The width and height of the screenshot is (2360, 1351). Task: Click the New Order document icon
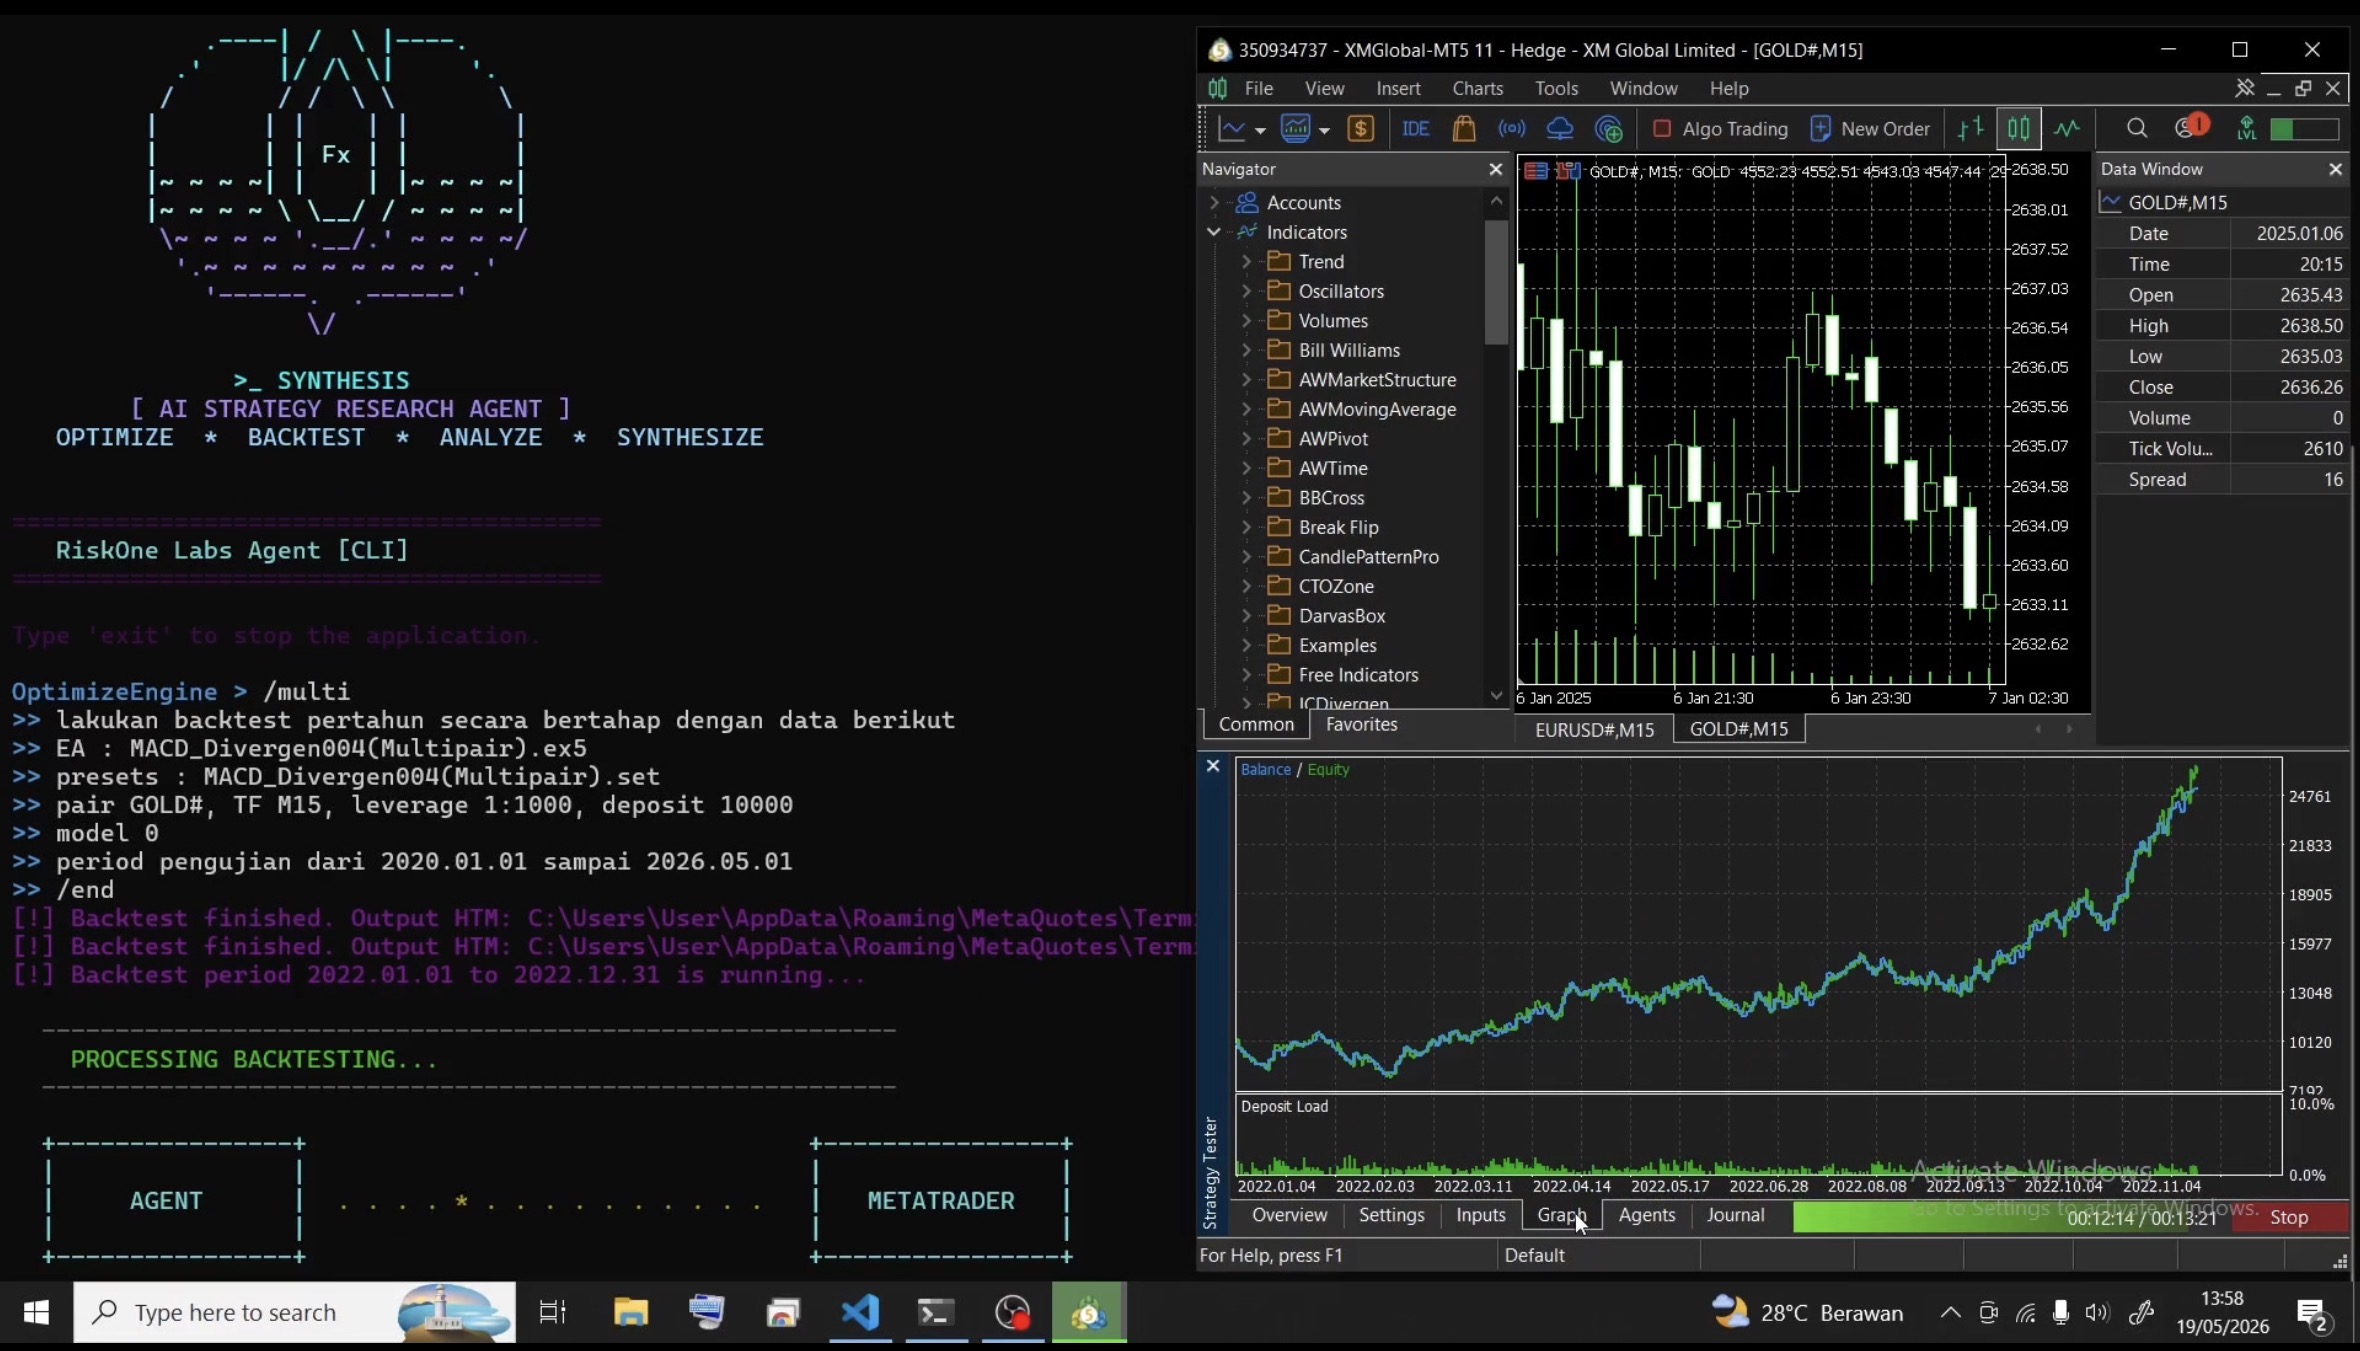(x=1821, y=129)
